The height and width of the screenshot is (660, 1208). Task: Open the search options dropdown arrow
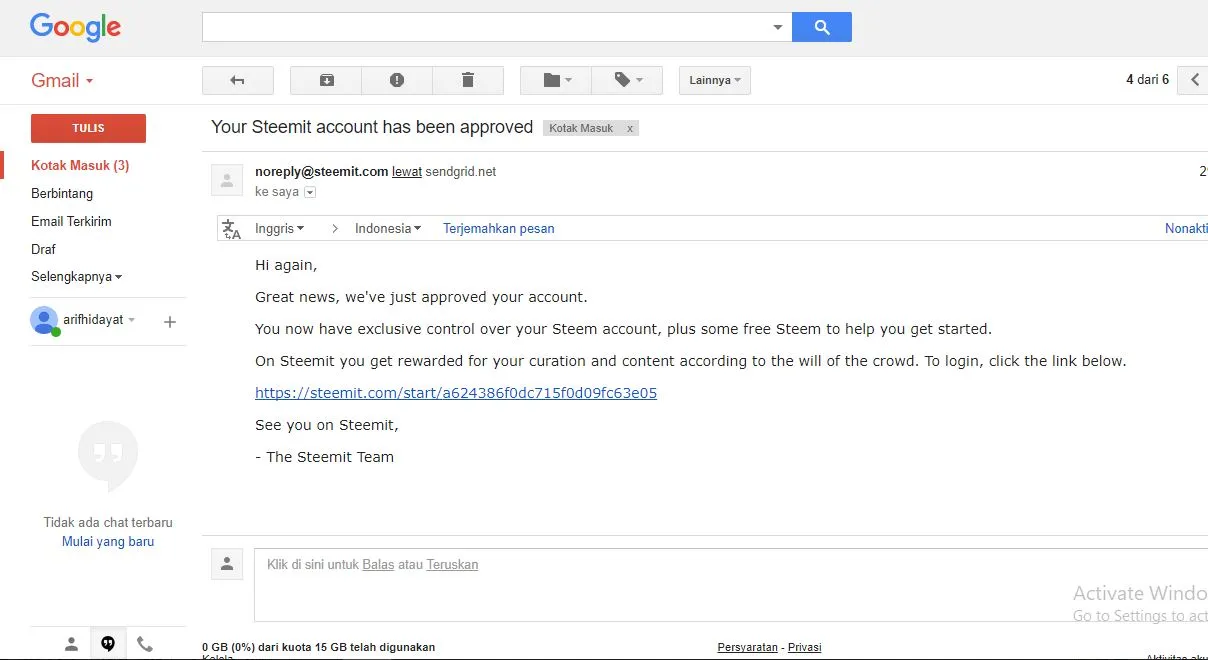coord(778,28)
